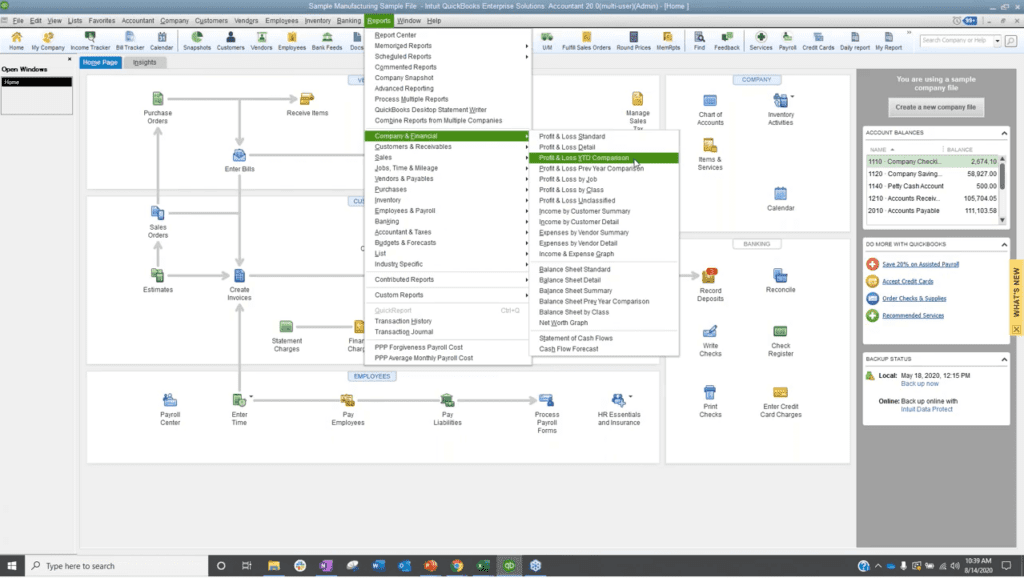Open the Write Checks icon
1024x578 pixels.
pos(710,340)
